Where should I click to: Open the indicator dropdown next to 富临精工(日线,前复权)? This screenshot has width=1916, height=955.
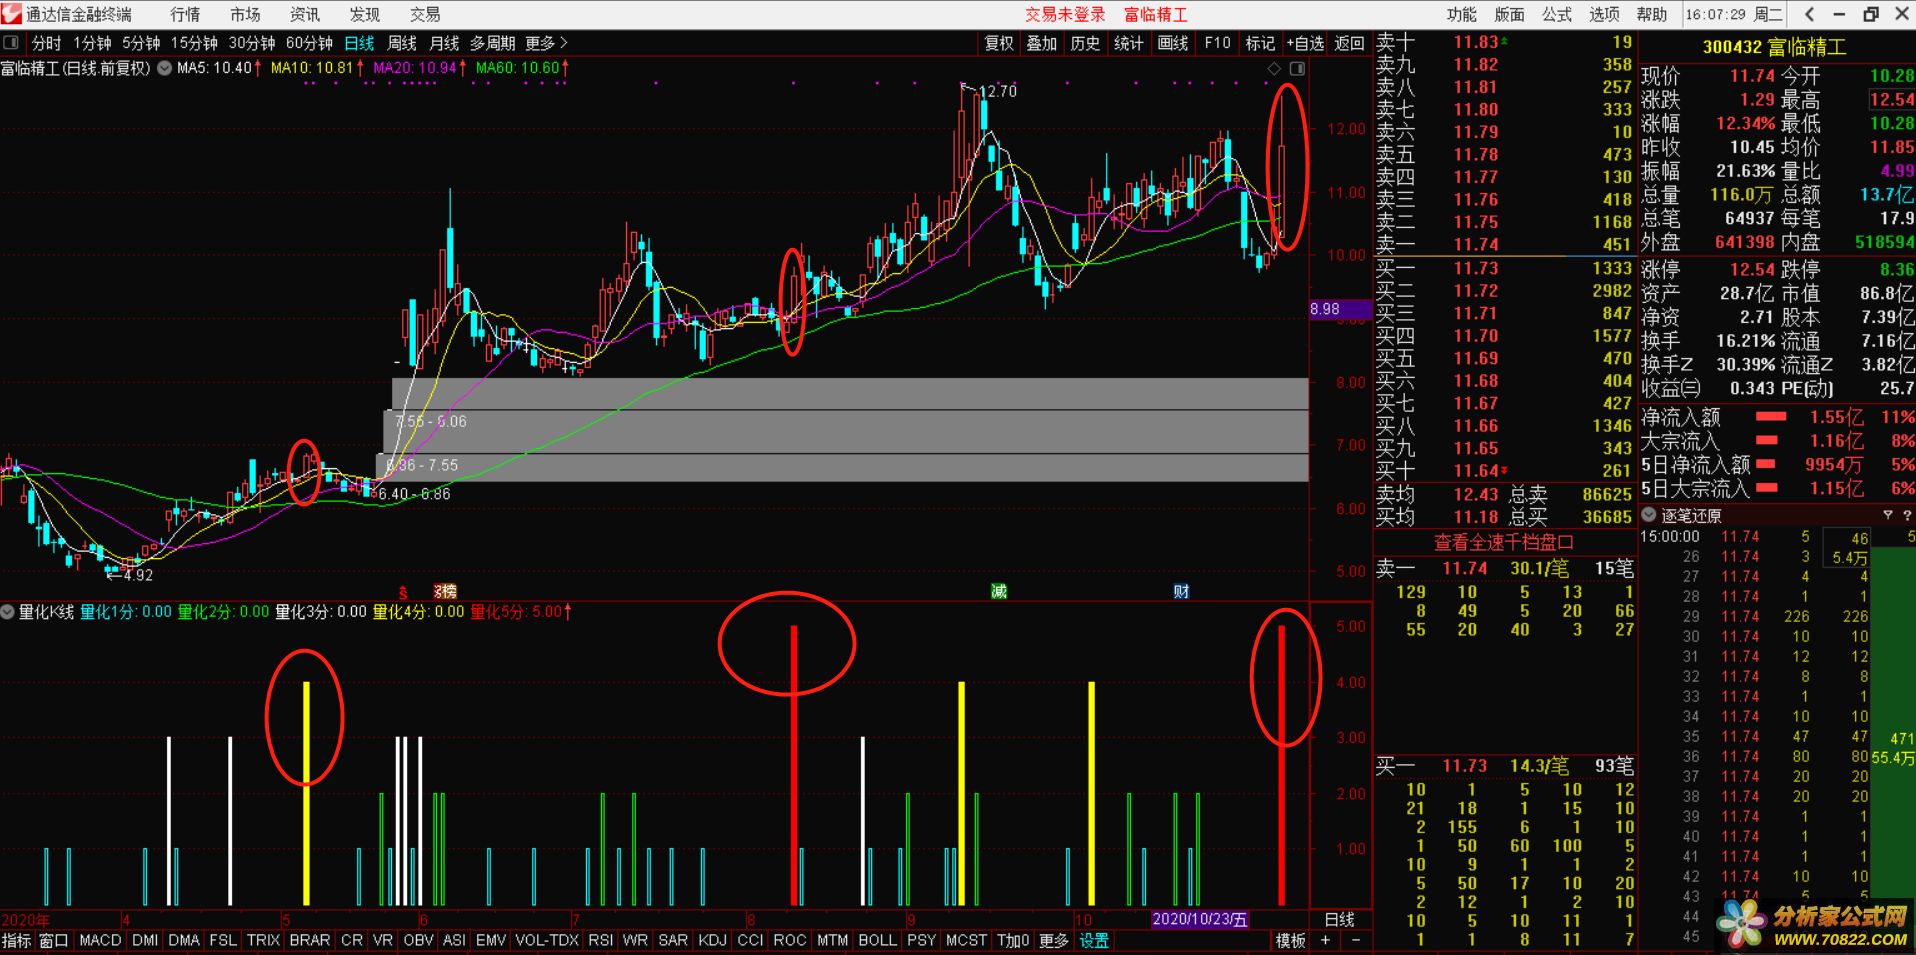[x=164, y=68]
